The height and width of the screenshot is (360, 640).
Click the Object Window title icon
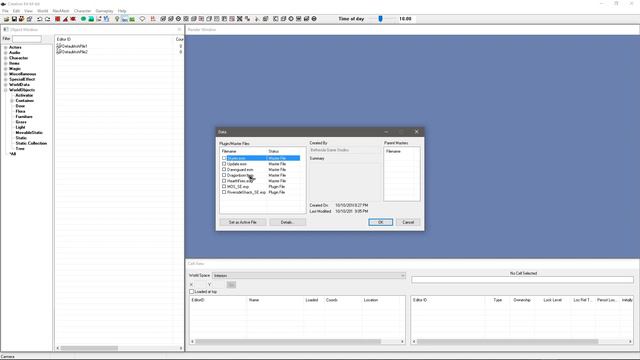click(6, 29)
